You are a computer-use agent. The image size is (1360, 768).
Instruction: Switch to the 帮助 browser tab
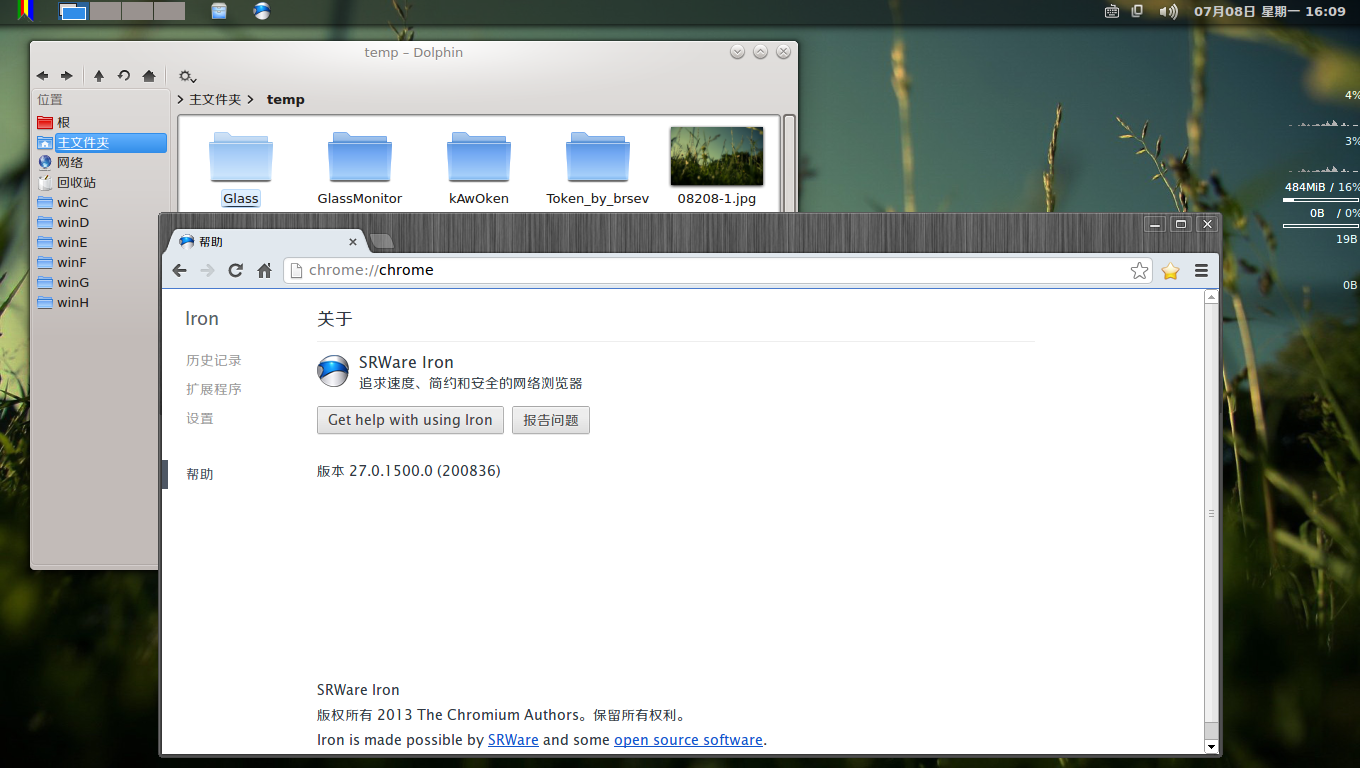pos(265,242)
